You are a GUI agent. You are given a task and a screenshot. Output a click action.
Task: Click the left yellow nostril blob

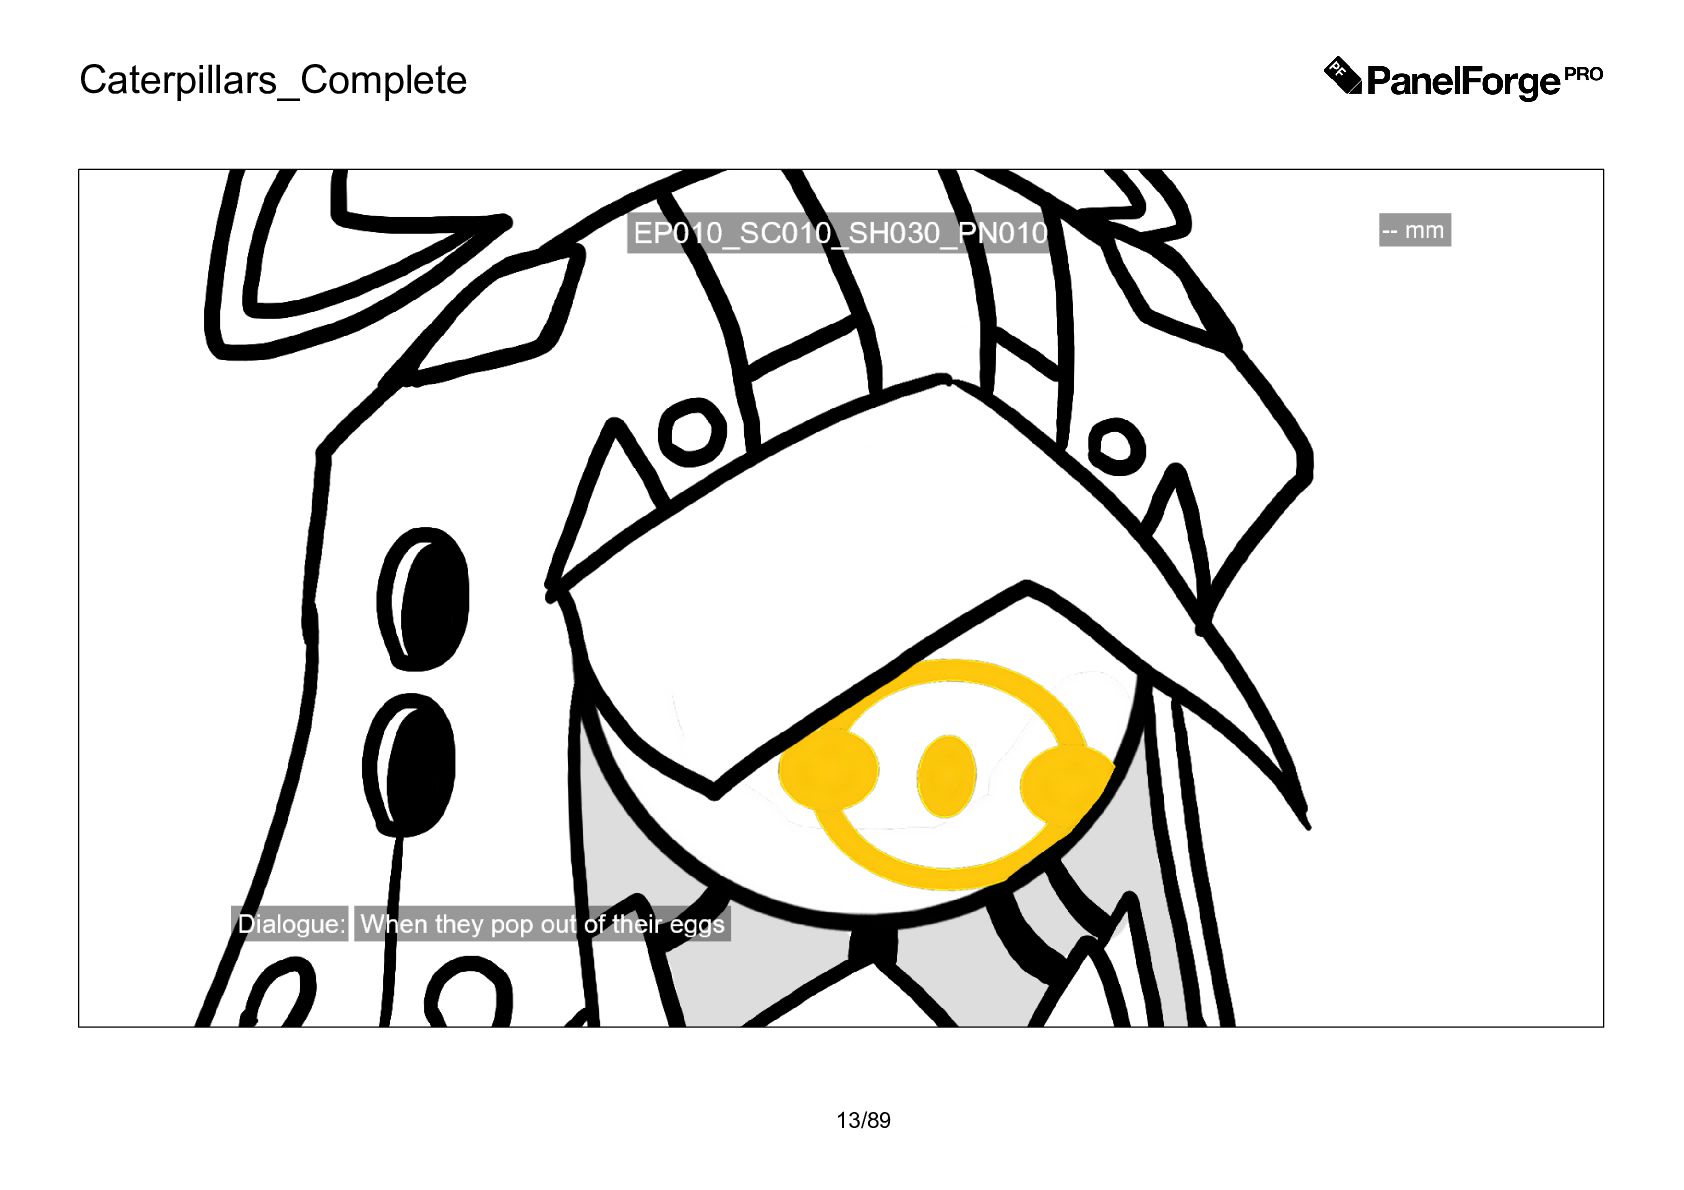tap(829, 770)
